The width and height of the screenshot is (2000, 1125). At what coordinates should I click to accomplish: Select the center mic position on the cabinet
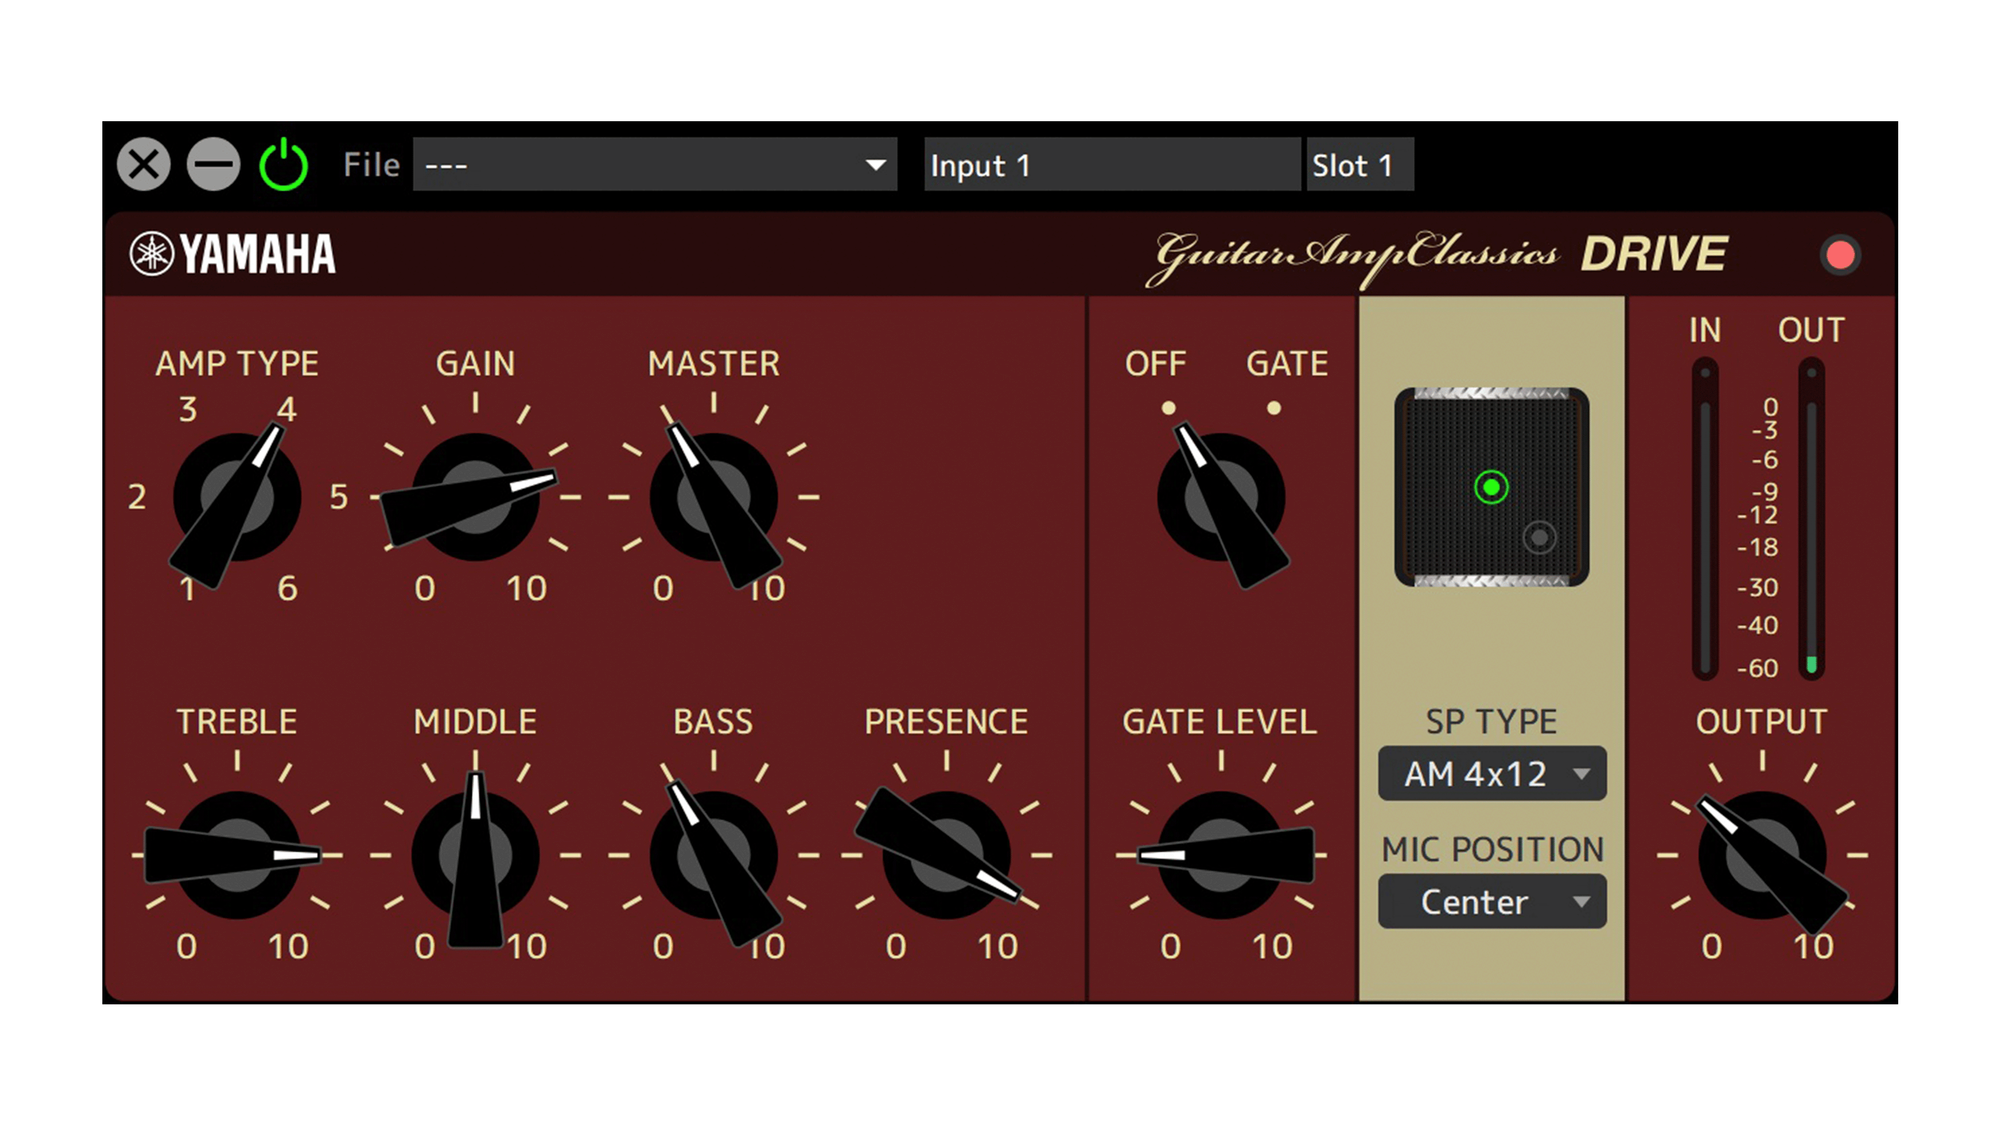coord(1489,486)
